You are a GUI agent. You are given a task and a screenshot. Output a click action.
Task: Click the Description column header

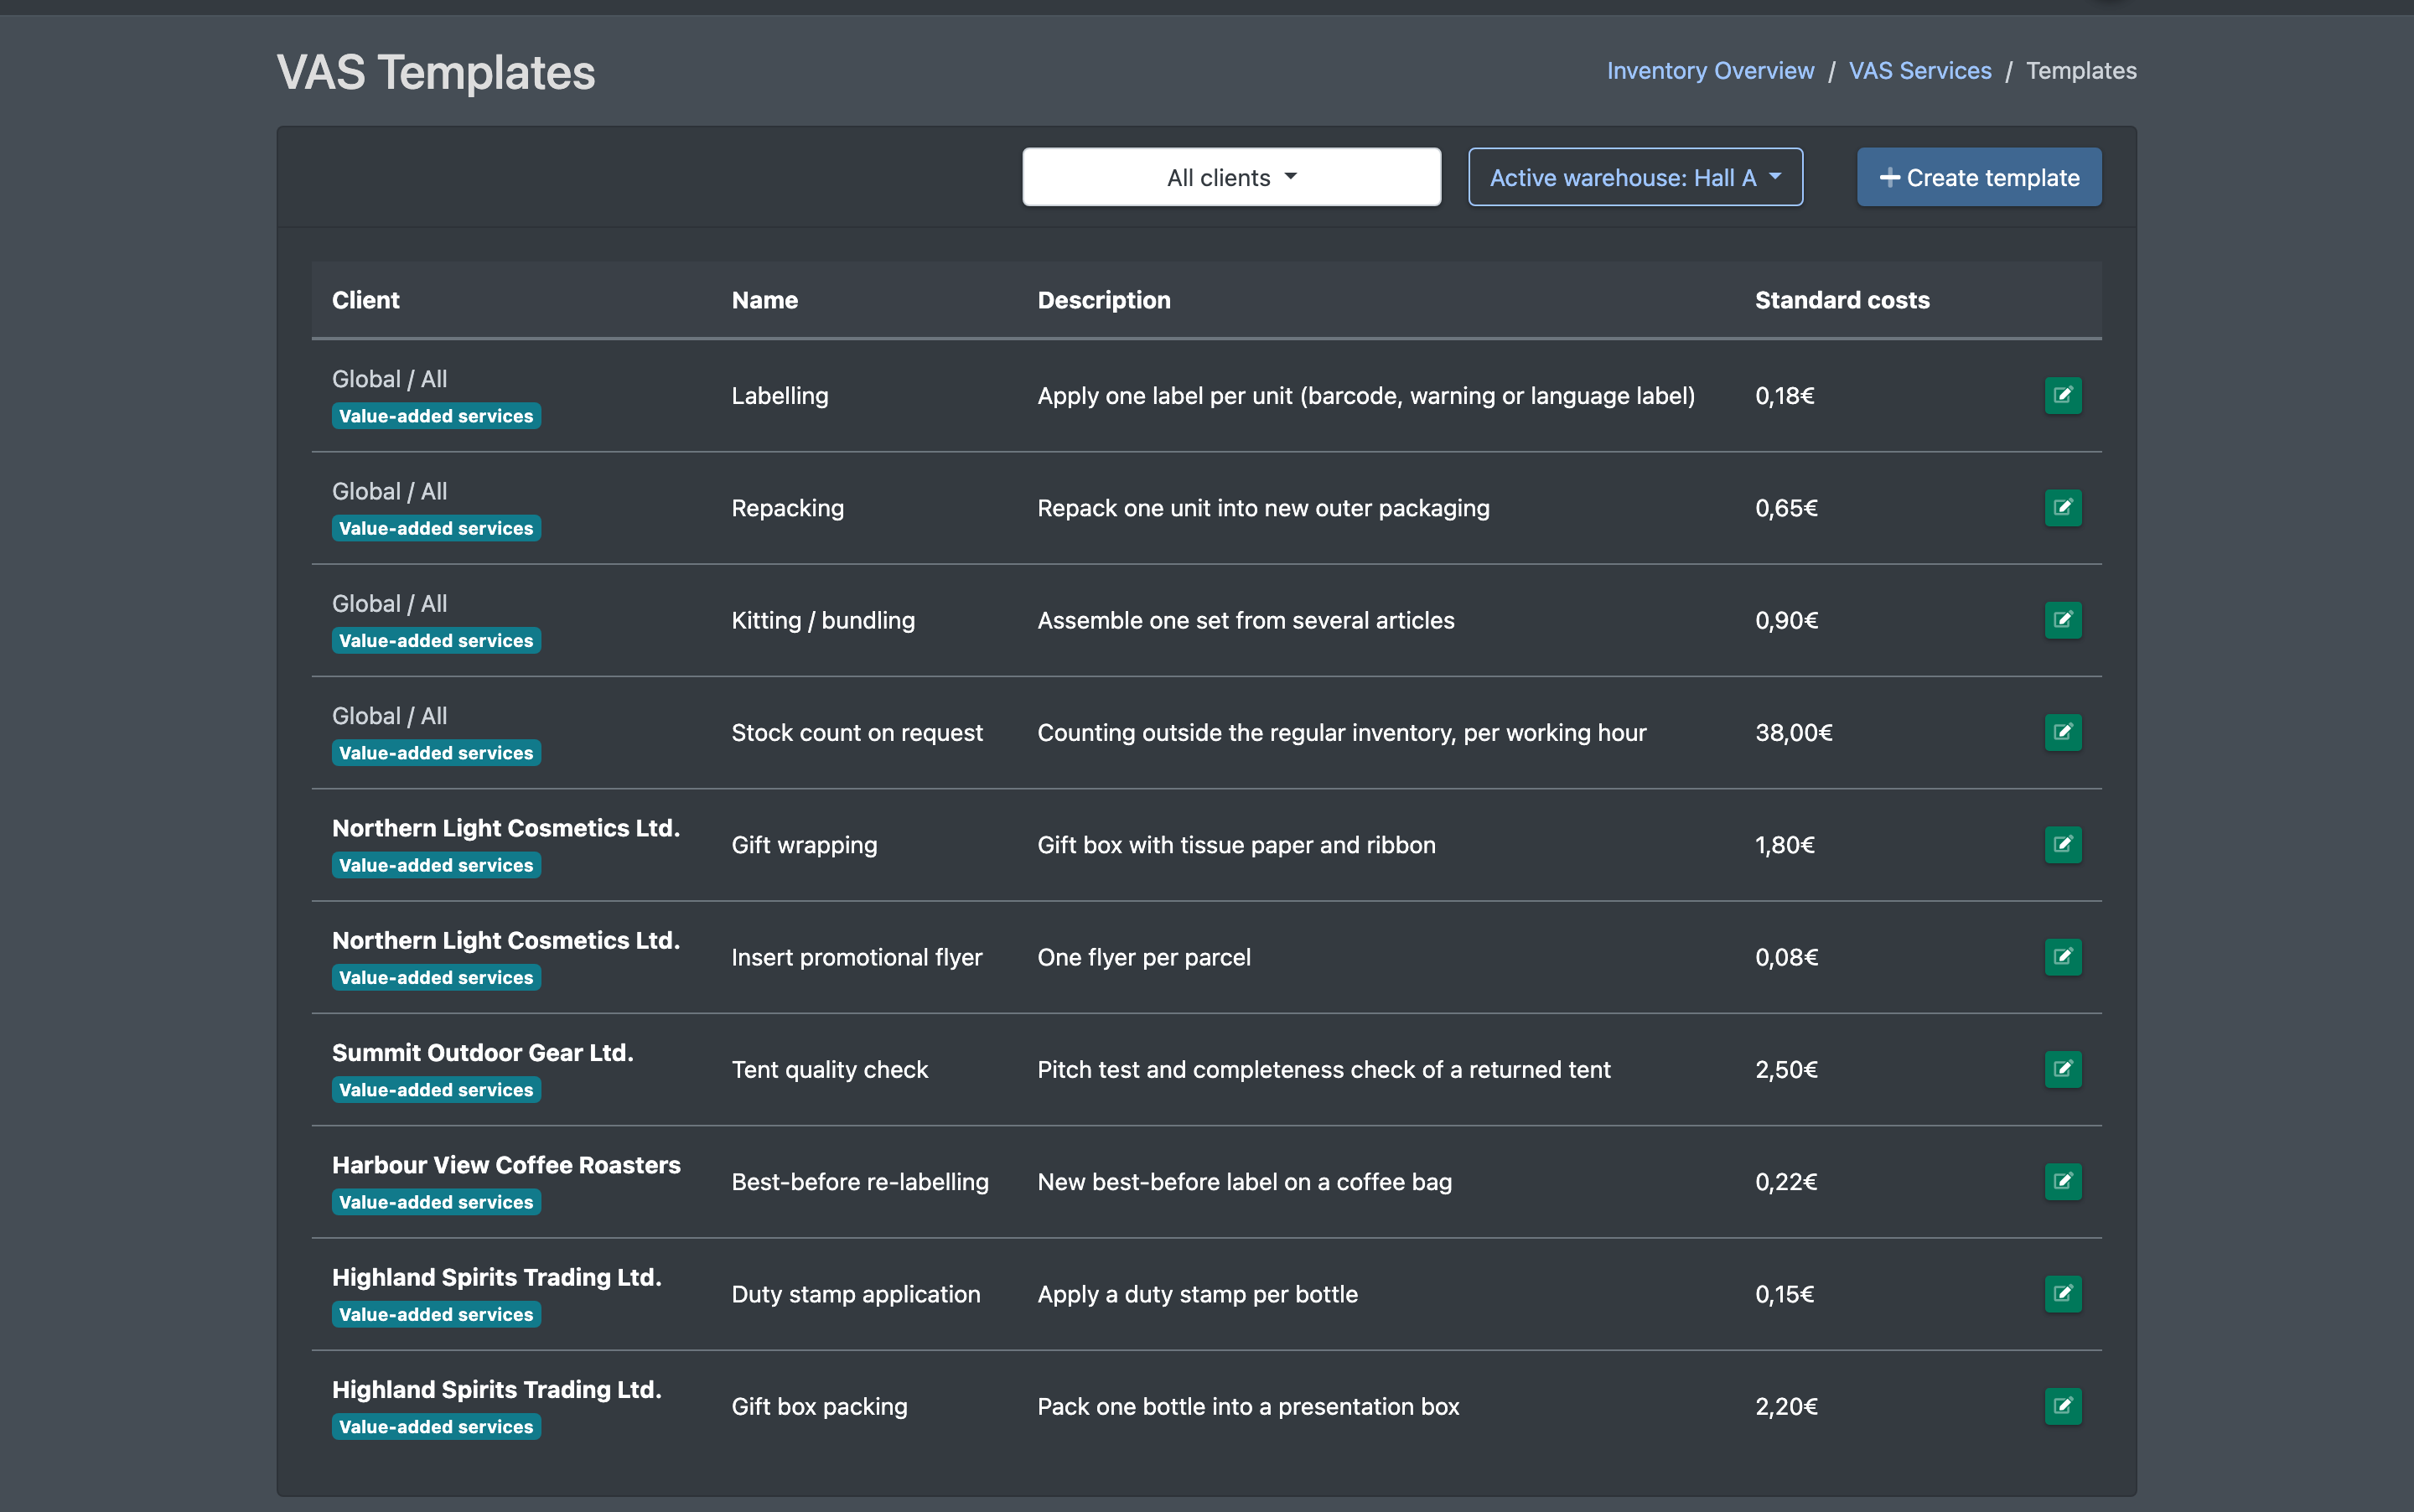1103,300
